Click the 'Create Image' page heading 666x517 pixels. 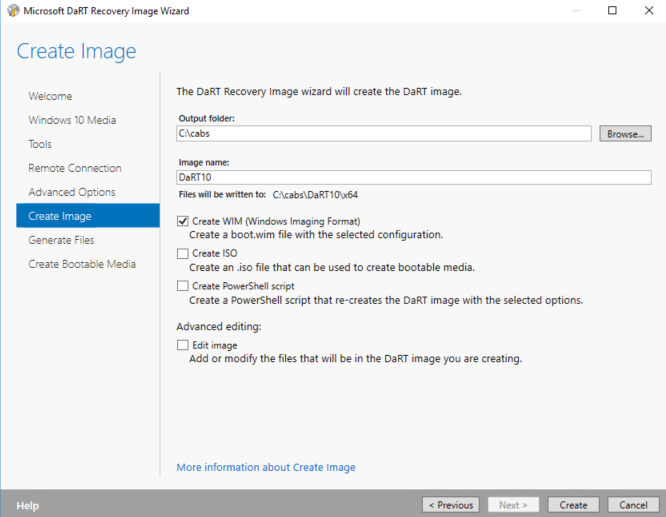coord(76,51)
